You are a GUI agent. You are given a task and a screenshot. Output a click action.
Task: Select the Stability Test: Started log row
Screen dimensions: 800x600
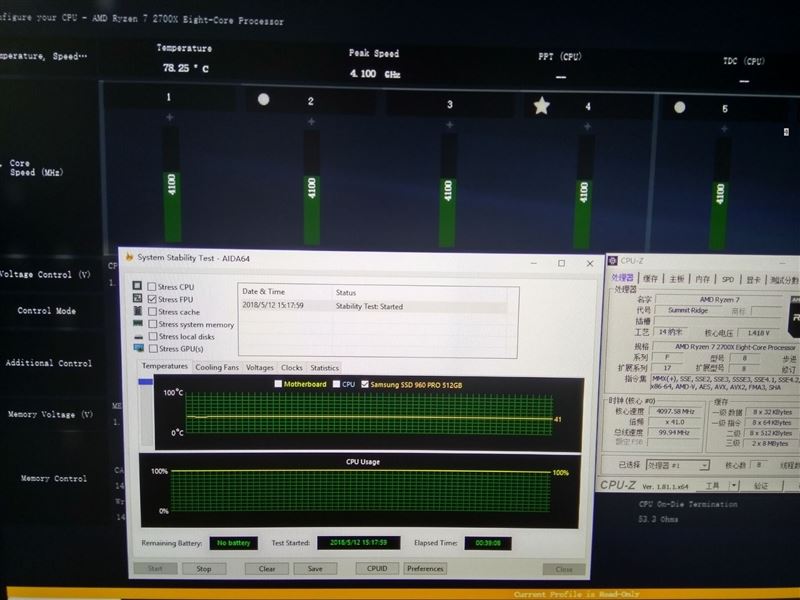(373, 306)
